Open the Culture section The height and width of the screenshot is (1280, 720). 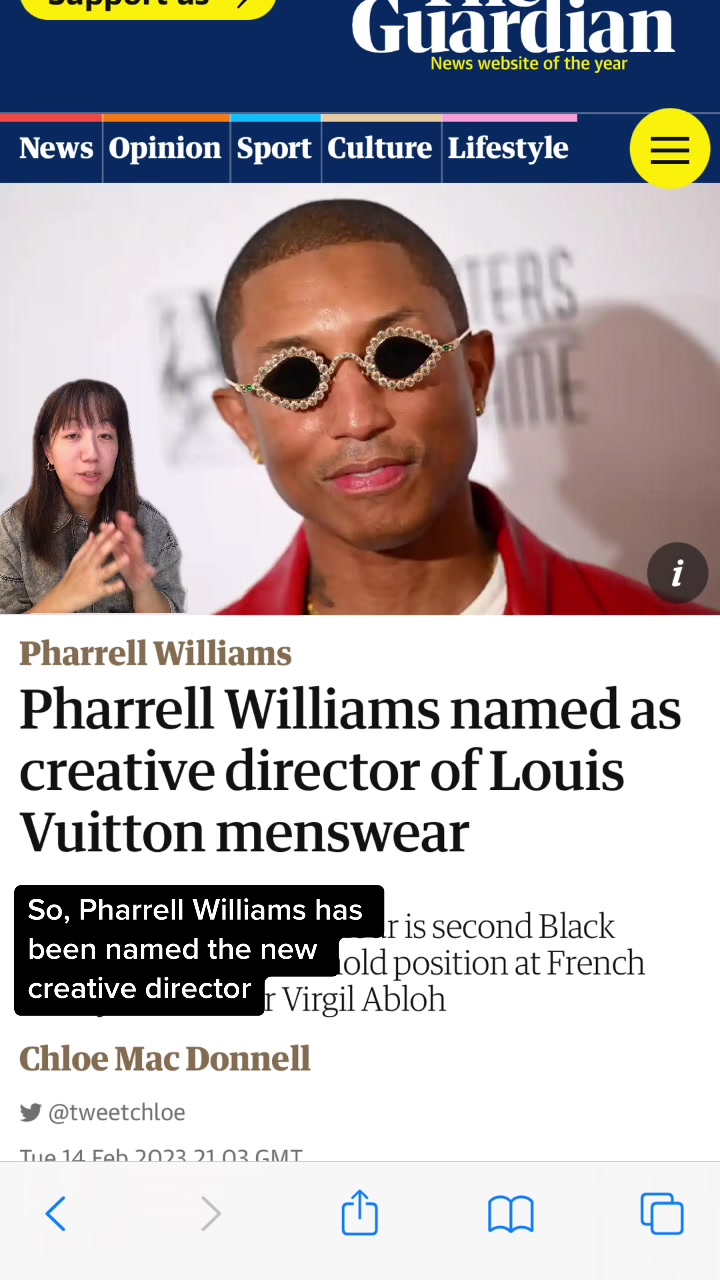380,148
